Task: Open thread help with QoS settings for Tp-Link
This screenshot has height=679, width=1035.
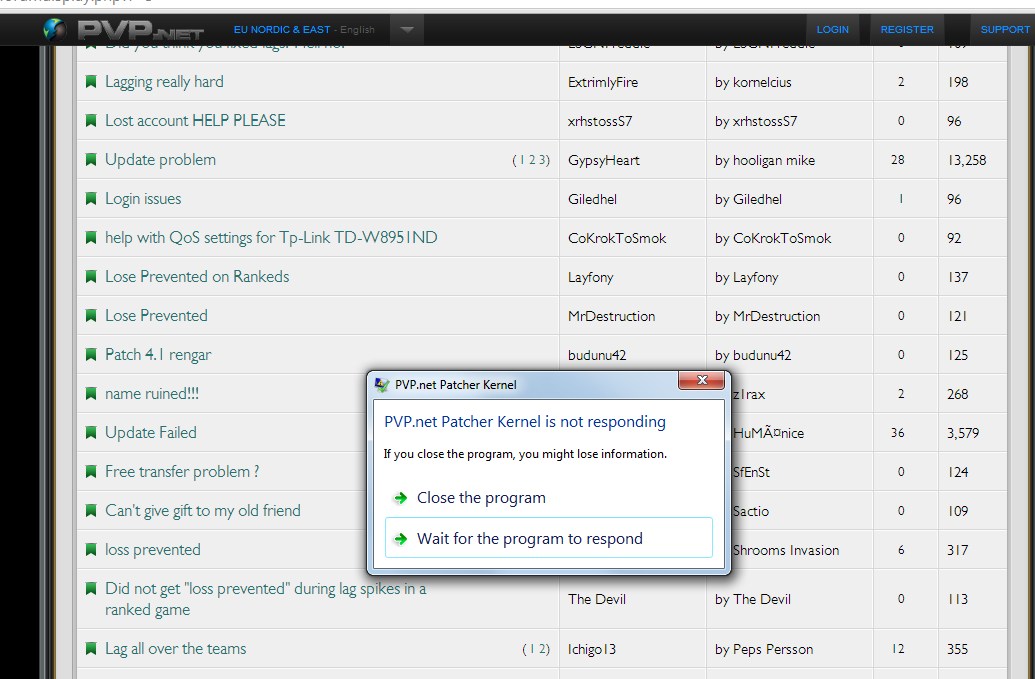Action: pos(271,238)
